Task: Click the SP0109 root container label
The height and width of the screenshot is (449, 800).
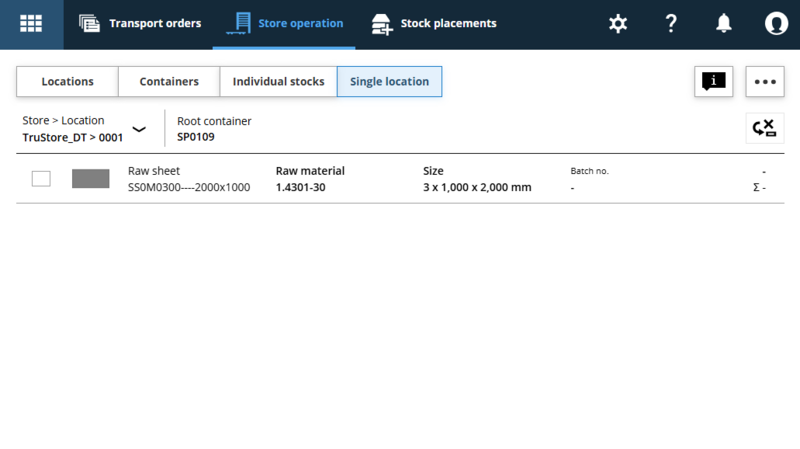Action: [196, 137]
